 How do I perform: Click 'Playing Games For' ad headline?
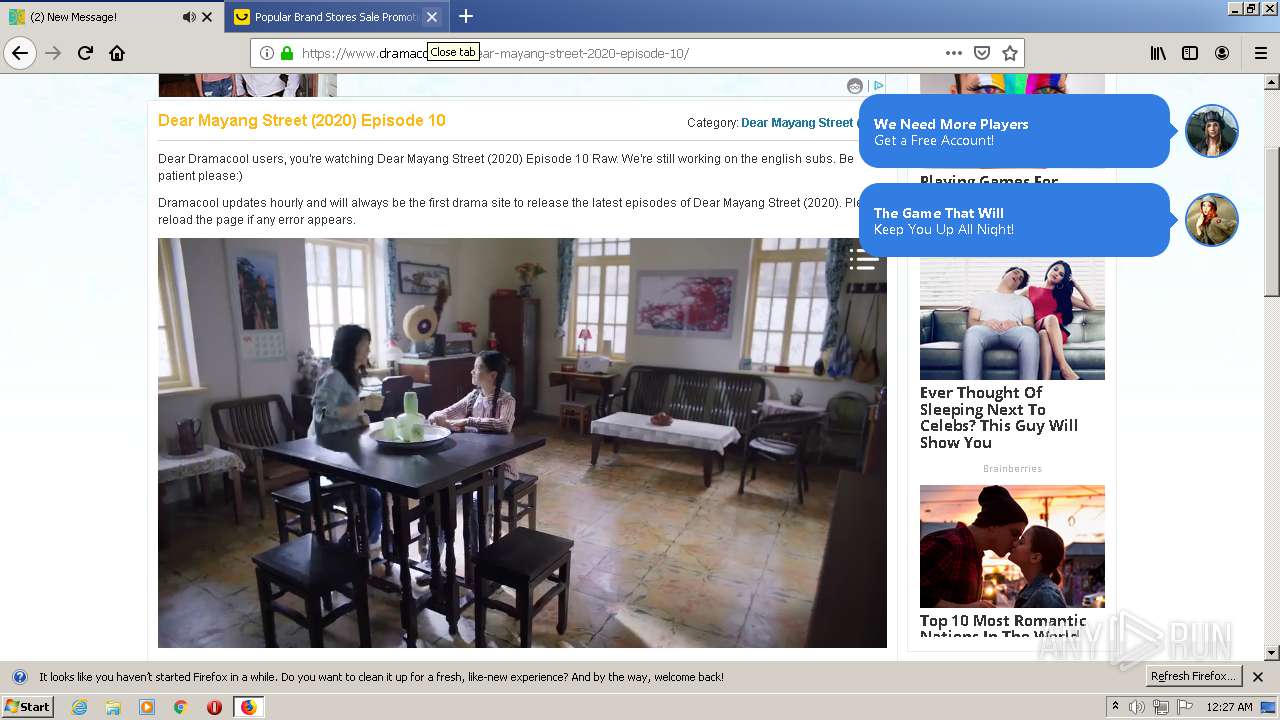pyautogui.click(x=989, y=181)
